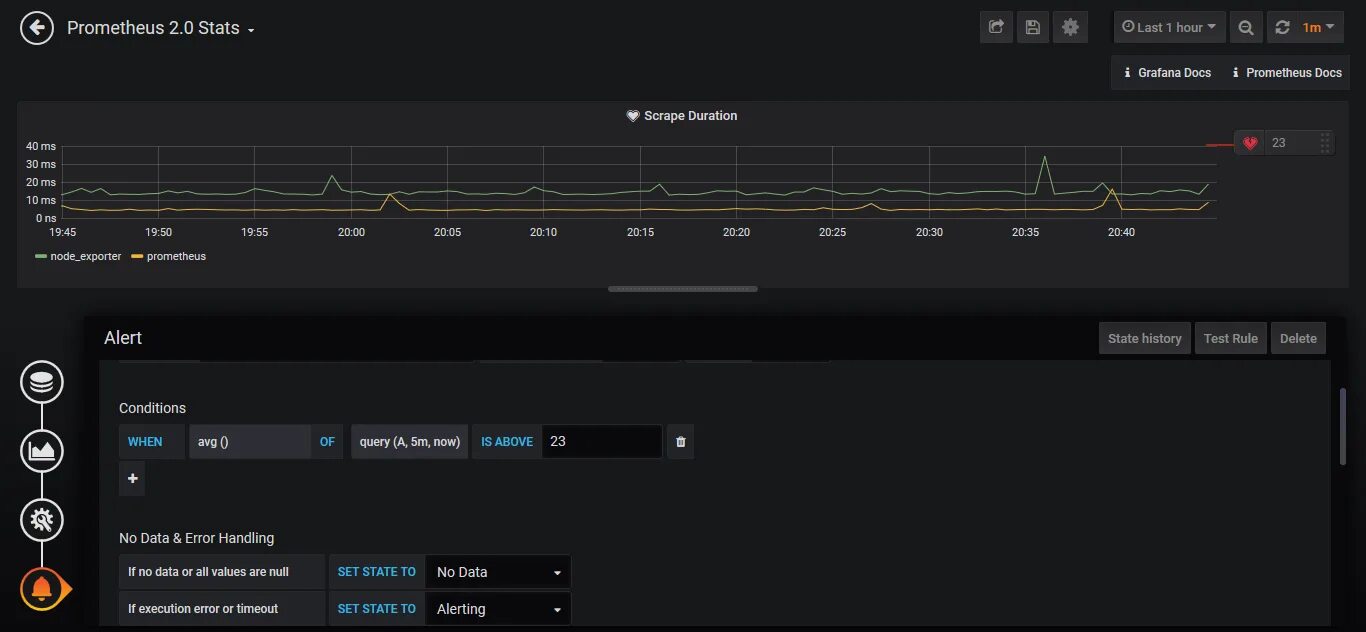Click the No Data & Error Handling heading
Screen dimensions: 1366x632
pyautogui.click(x=196, y=538)
